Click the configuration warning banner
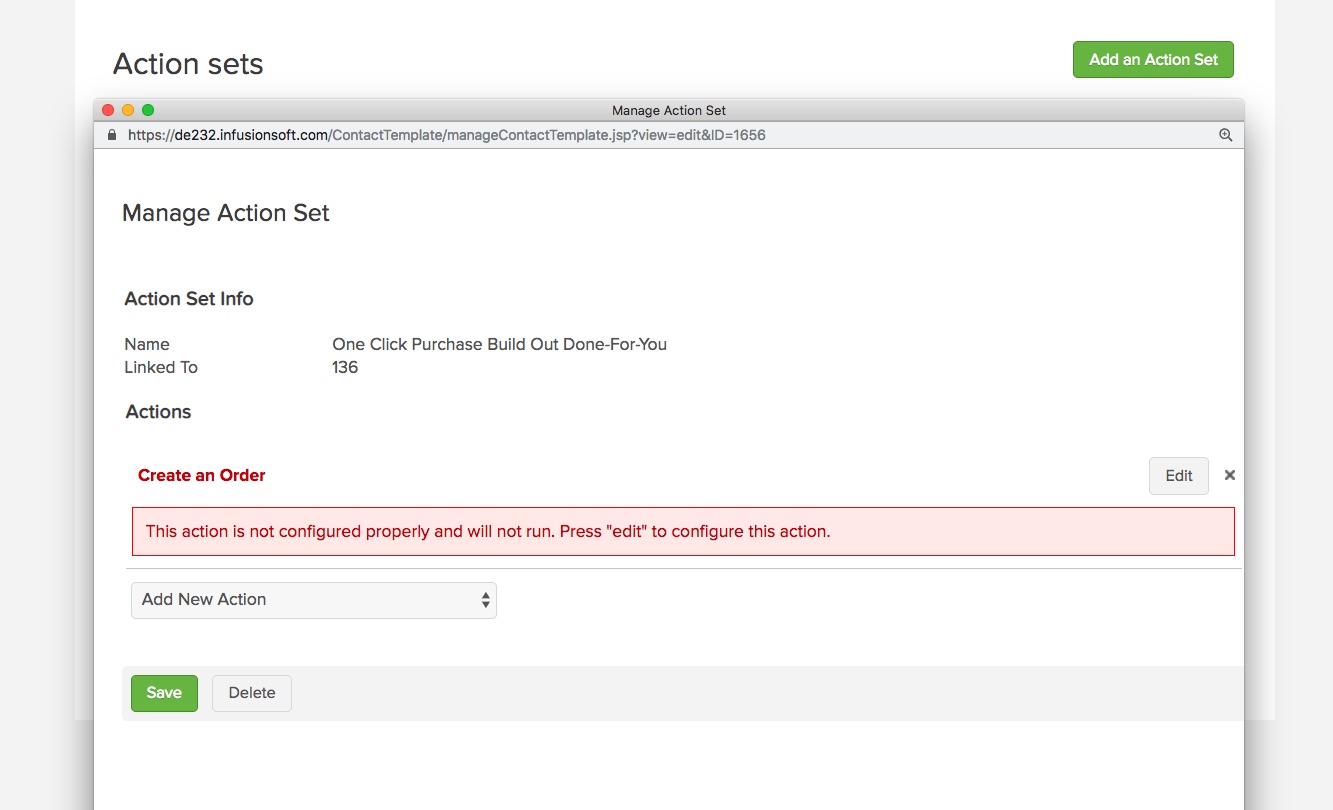Screen dimensions: 1333x810 [683, 531]
